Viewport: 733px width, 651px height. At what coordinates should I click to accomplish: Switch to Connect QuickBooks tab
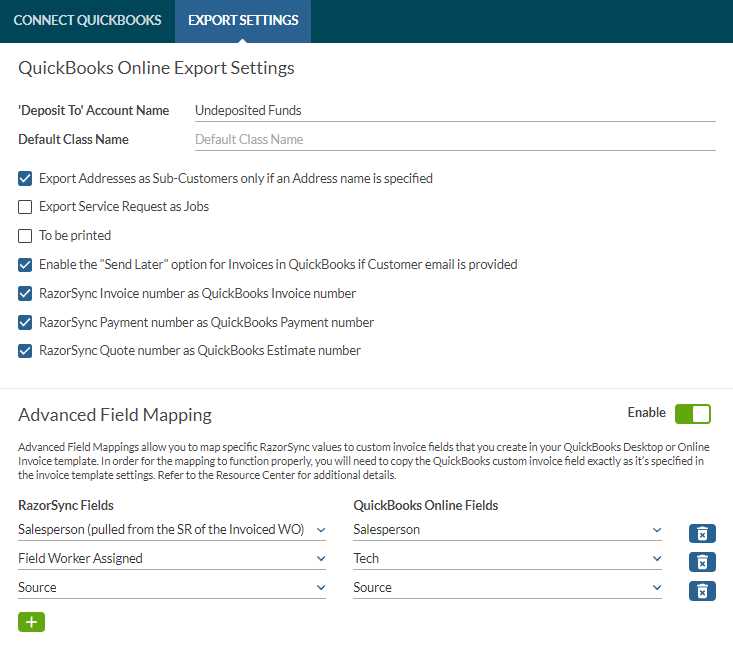87,21
